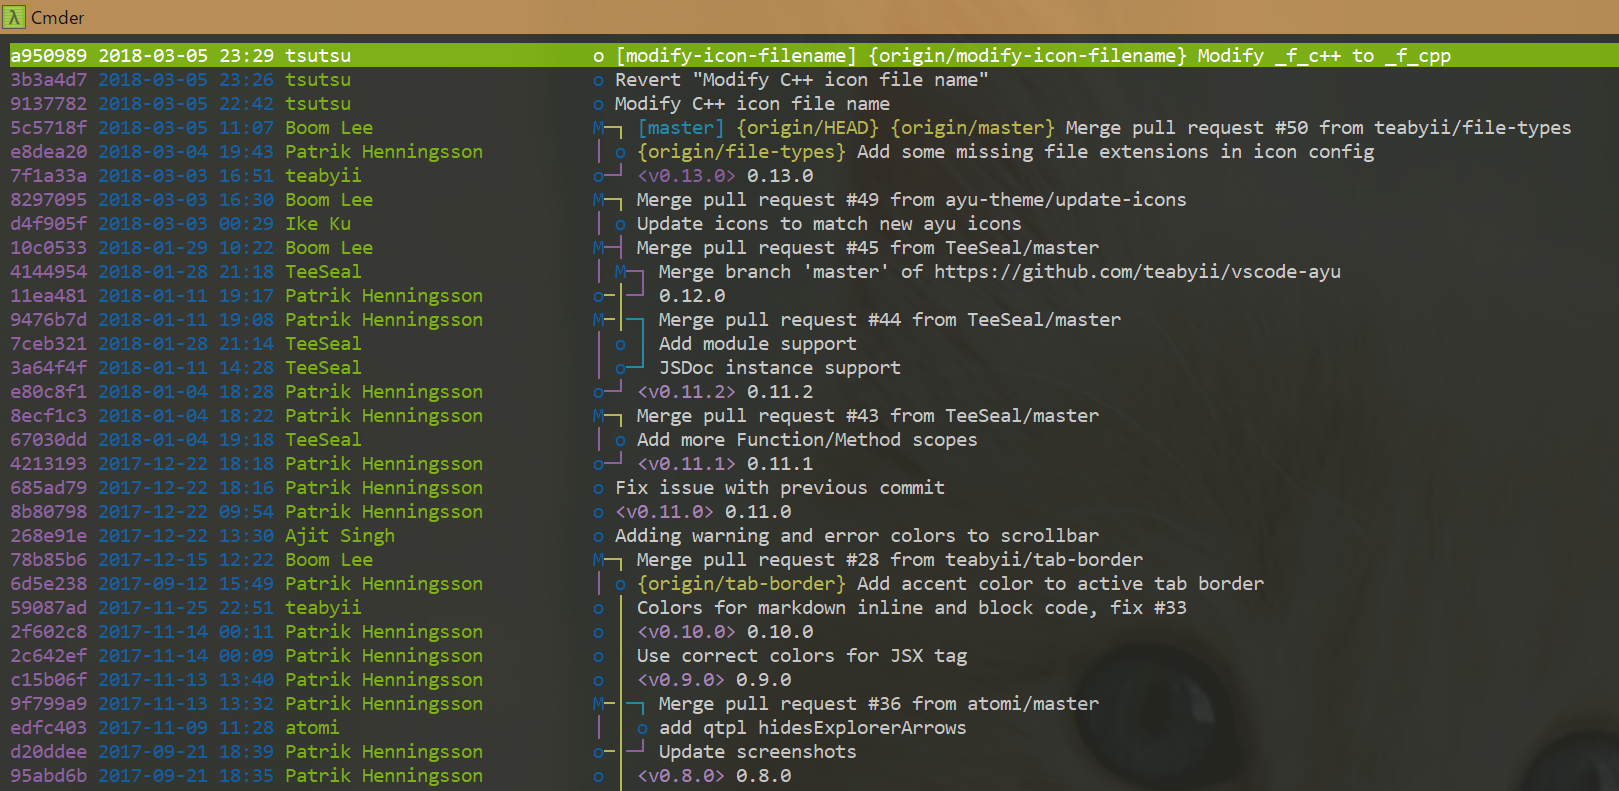Click commit hash 9f799a9
The height and width of the screenshot is (791, 1619).
pyautogui.click(x=48, y=704)
